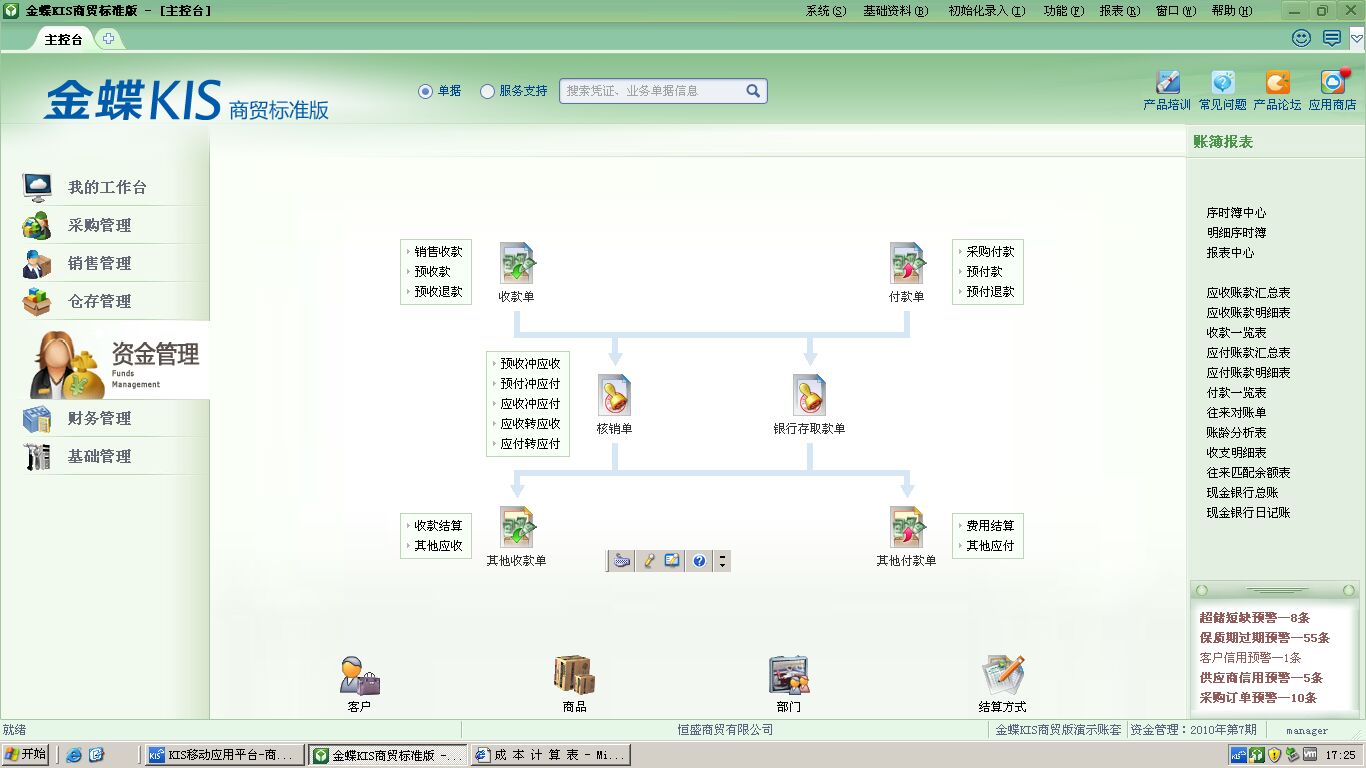Image resolution: width=1366 pixels, height=768 pixels.
Task: Click the search box for 凭证 and 单据
Action: pyautogui.click(x=652, y=91)
